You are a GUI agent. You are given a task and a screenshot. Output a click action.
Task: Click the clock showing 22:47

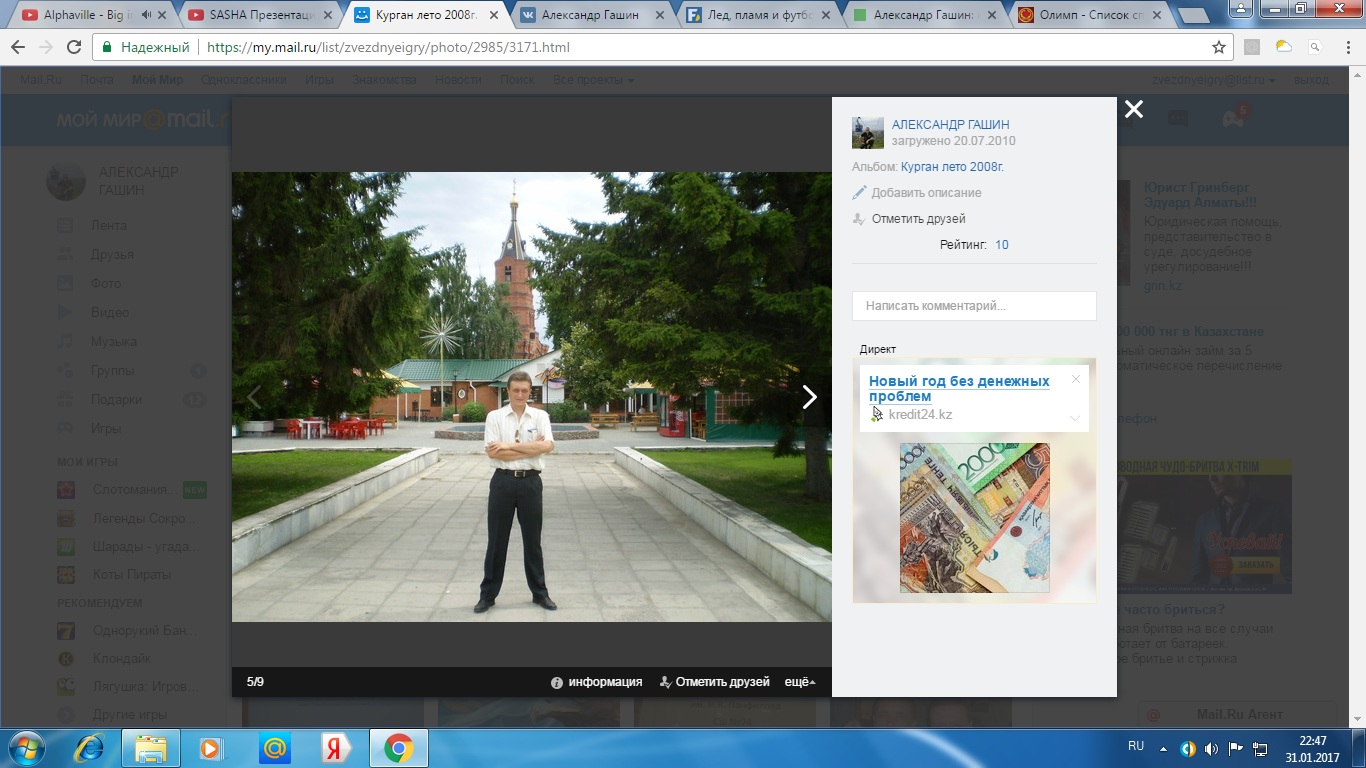[1313, 741]
